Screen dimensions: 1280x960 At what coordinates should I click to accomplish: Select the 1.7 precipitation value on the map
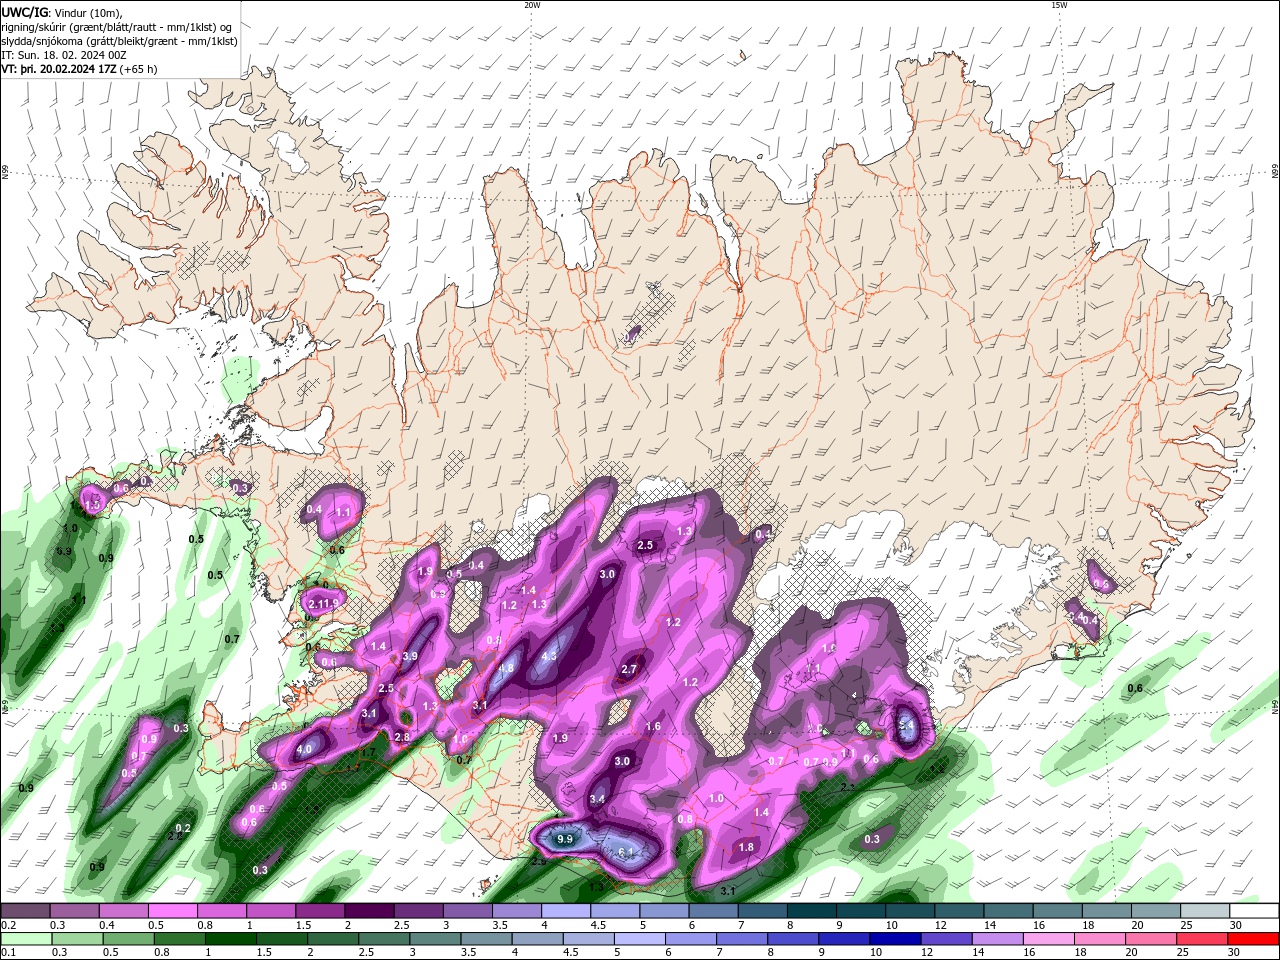[x=368, y=753]
